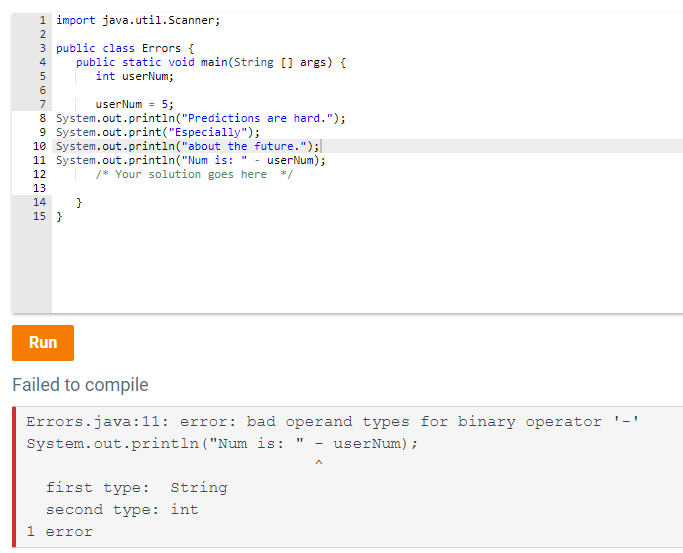
Task: Click the println "Num is: " - userNum line in editor
Action: 191,160
